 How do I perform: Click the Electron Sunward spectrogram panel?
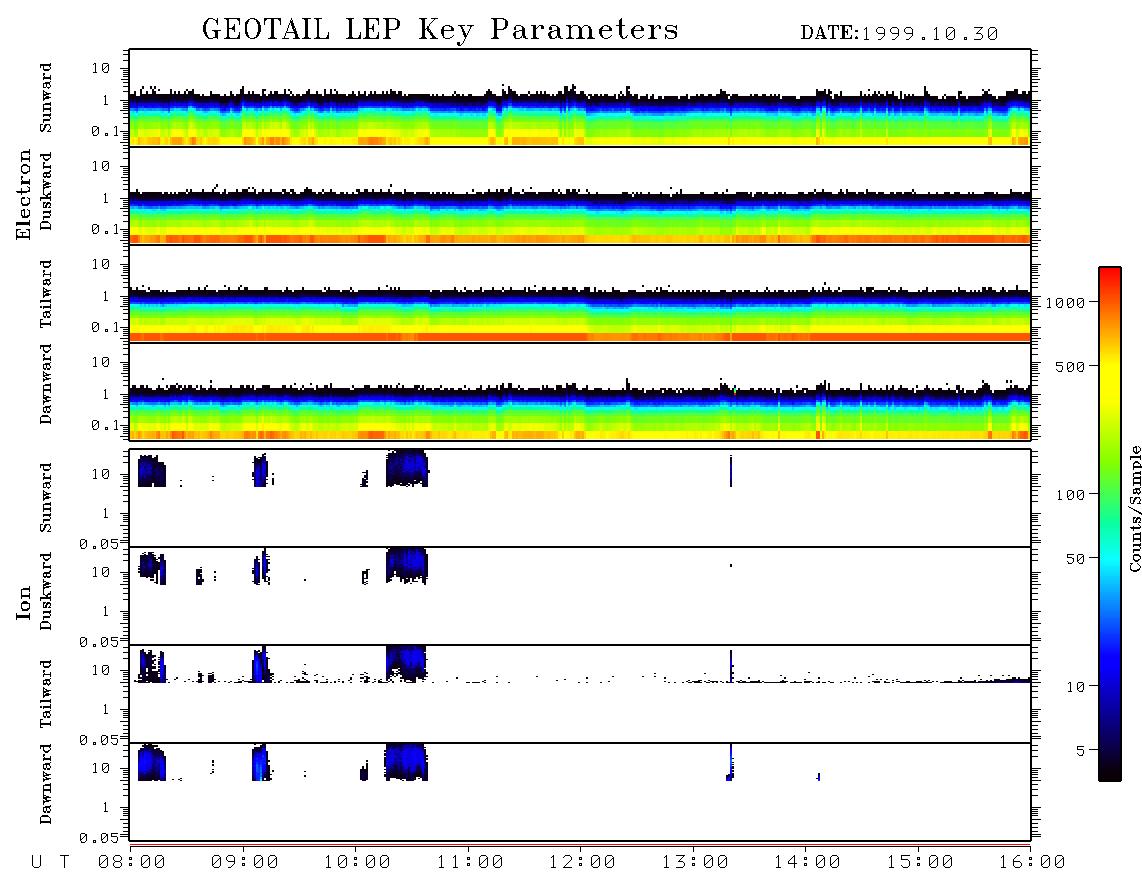(x=580, y=98)
